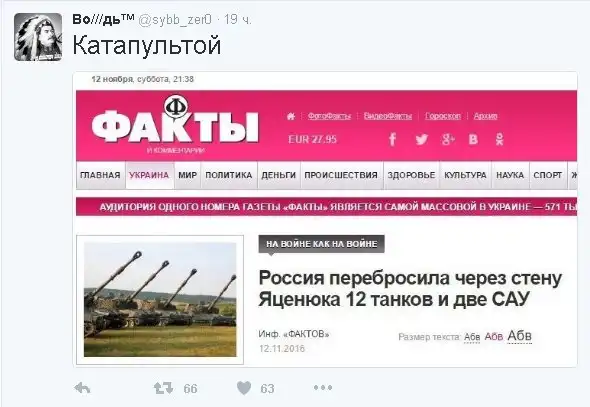This screenshot has width=590, height=407.
Task: Click the home icon in header
Action: pos(291,116)
